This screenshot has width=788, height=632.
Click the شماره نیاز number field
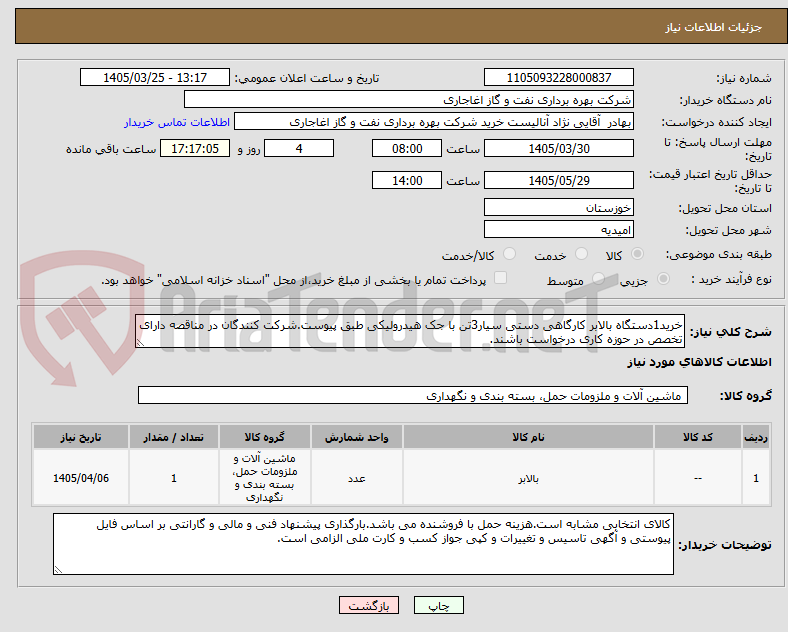(558, 77)
